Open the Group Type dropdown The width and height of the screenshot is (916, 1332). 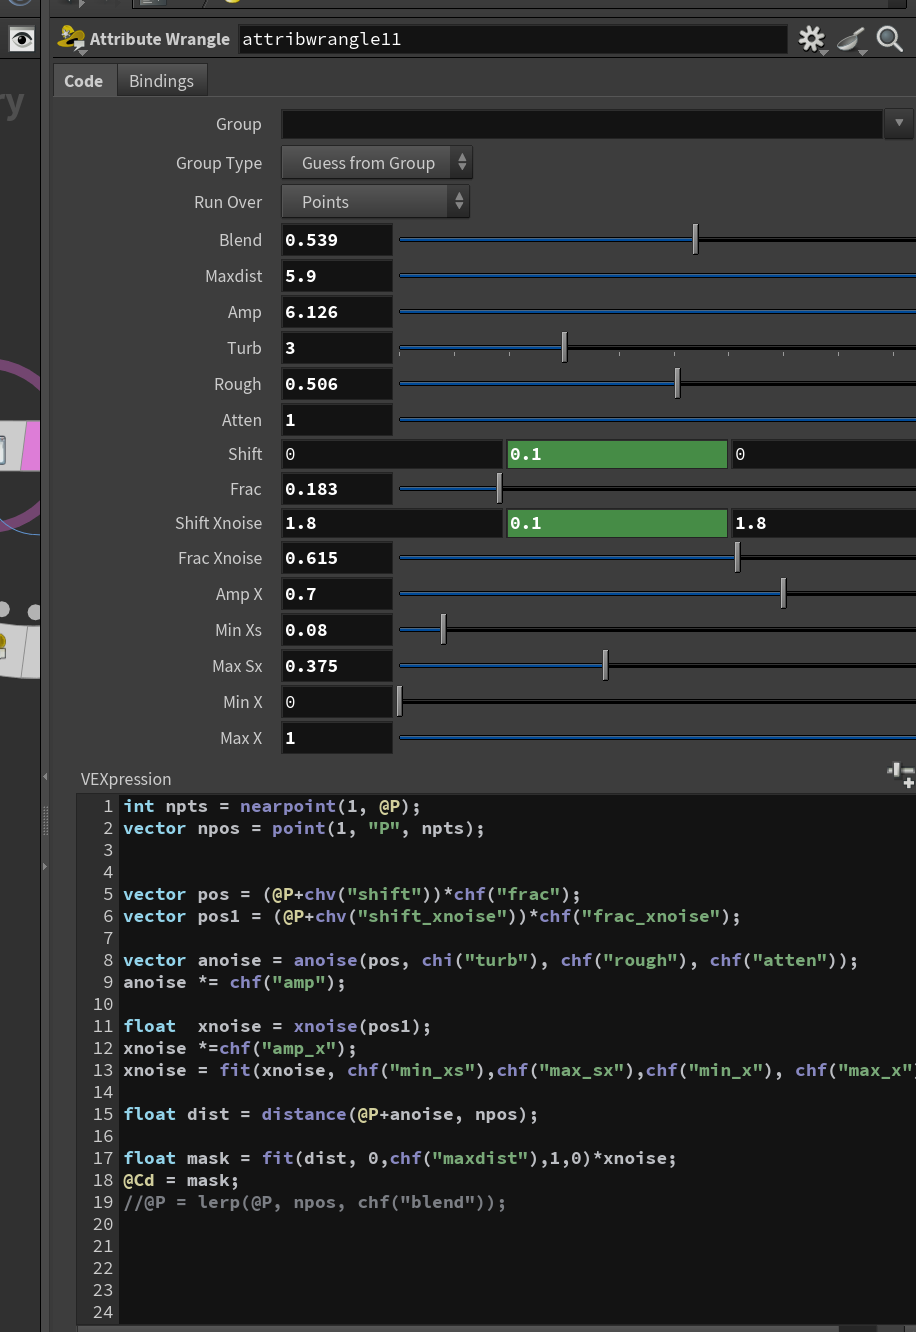click(377, 163)
